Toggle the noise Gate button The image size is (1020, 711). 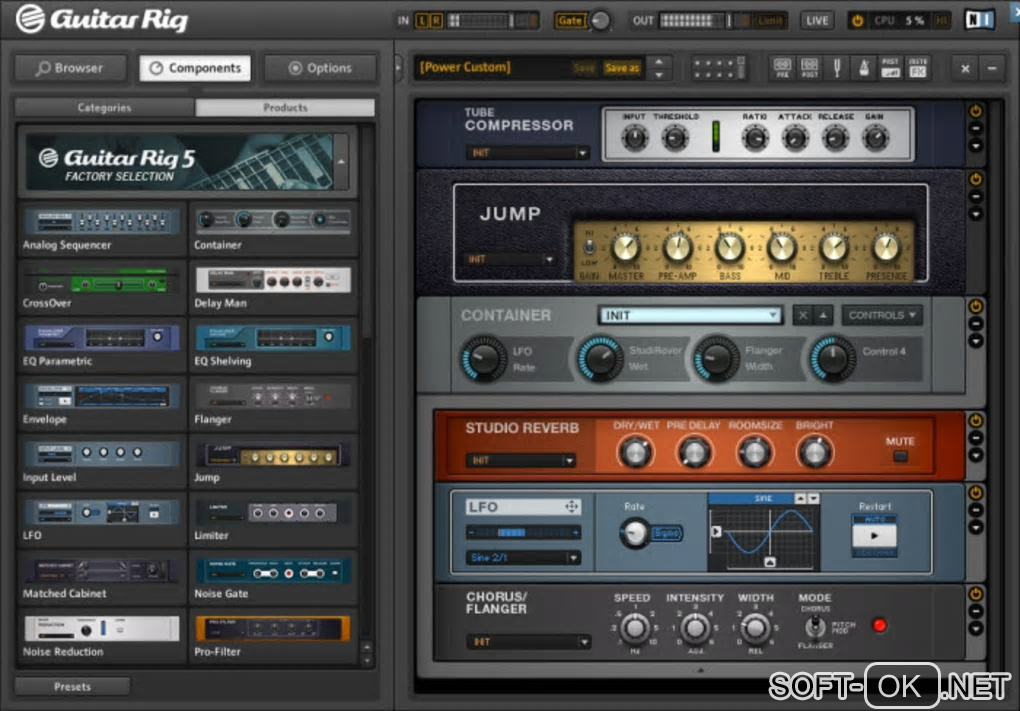(x=570, y=21)
